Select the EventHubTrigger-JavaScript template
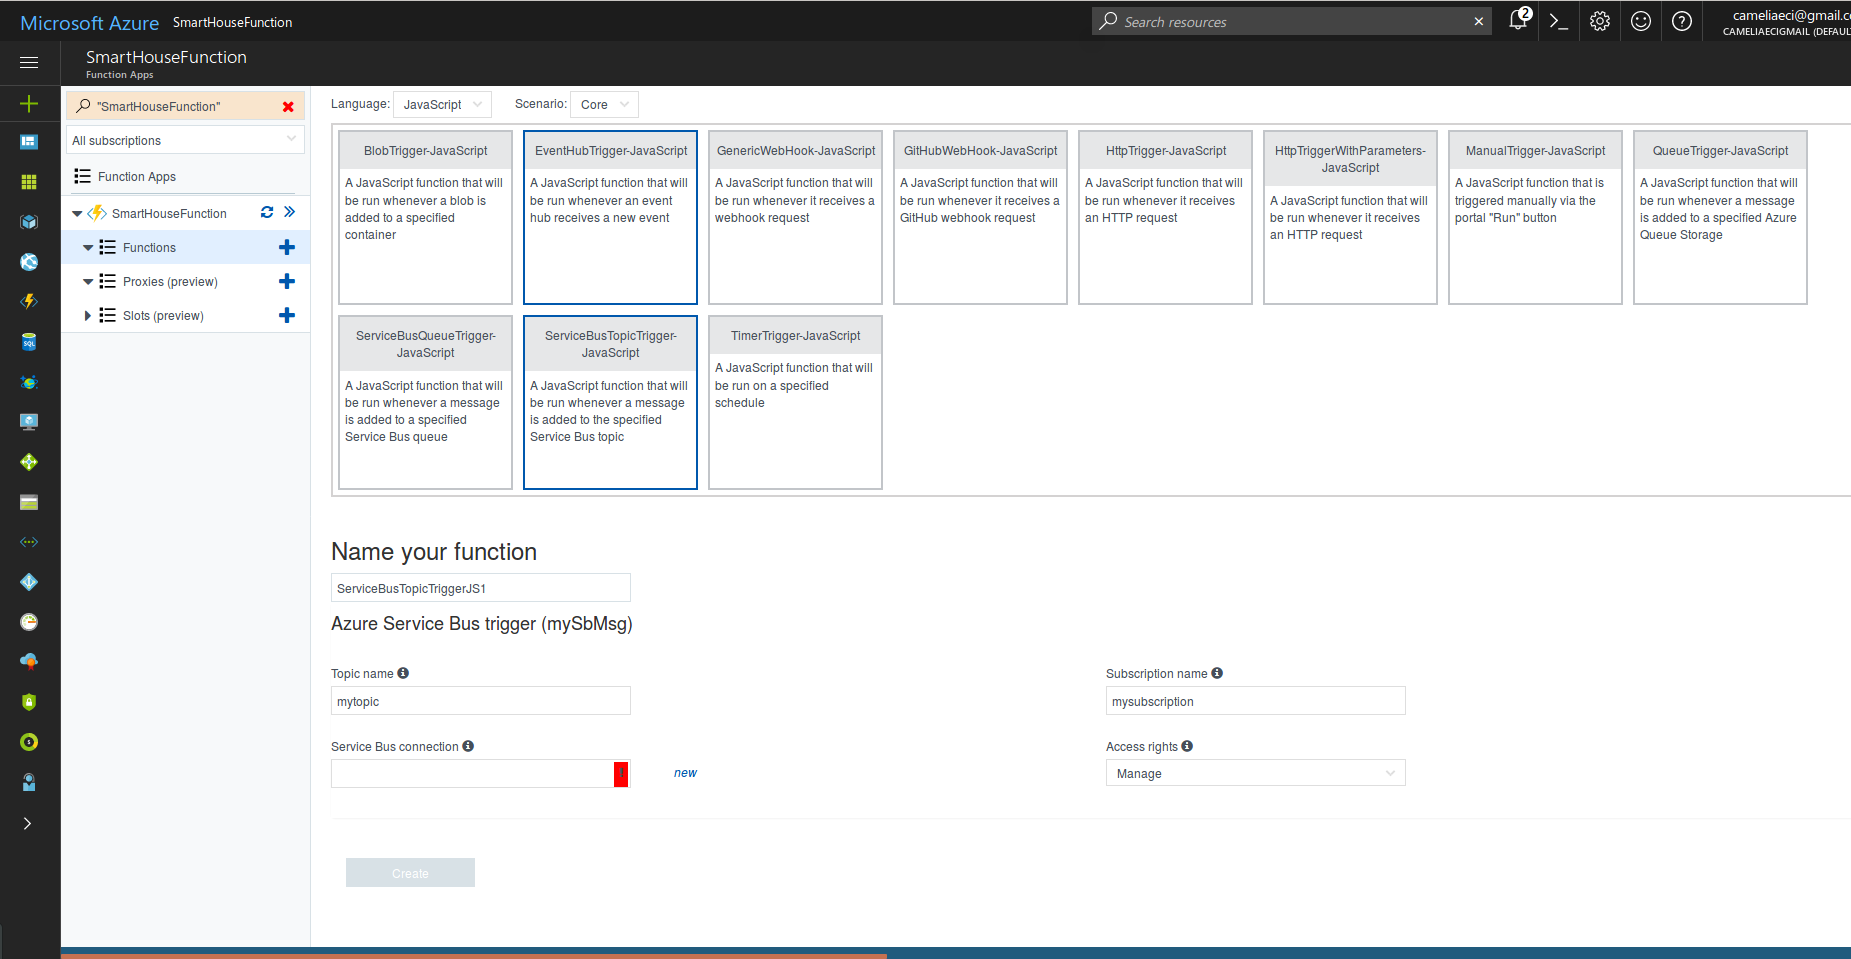 [x=610, y=217]
